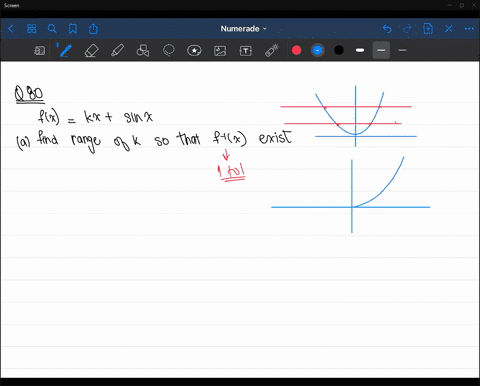Viewport: 480px width, 386px height.
Task: Choose the blue pen color
Action: coord(318,50)
